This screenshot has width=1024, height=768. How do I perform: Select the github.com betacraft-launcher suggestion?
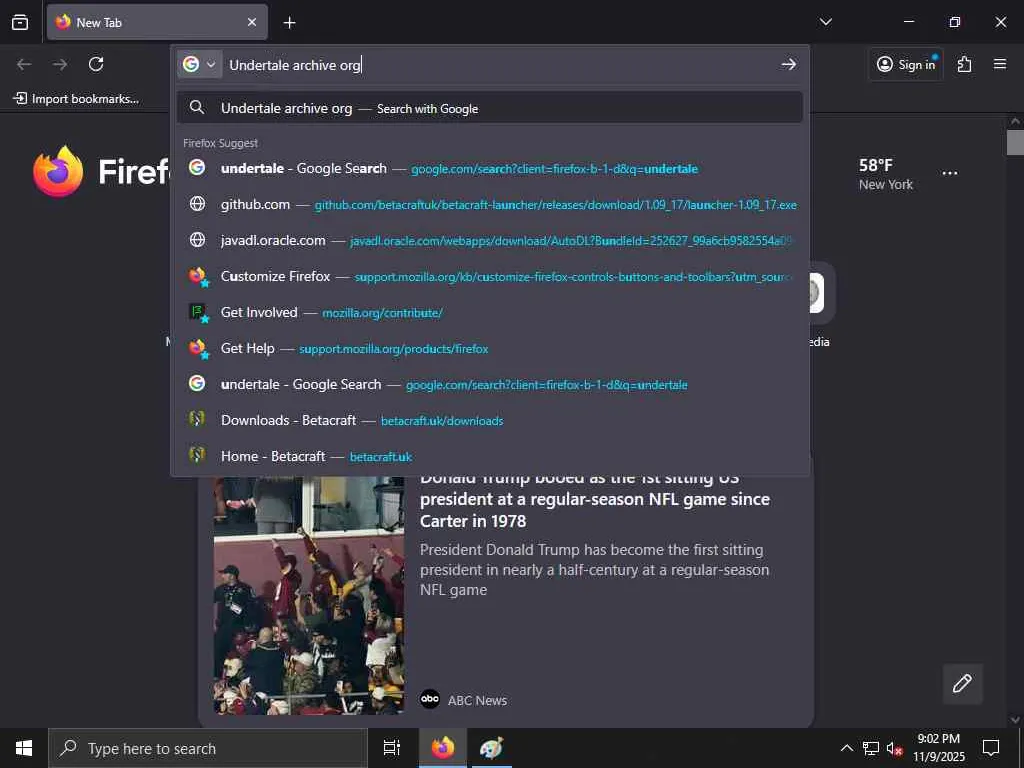(x=489, y=204)
